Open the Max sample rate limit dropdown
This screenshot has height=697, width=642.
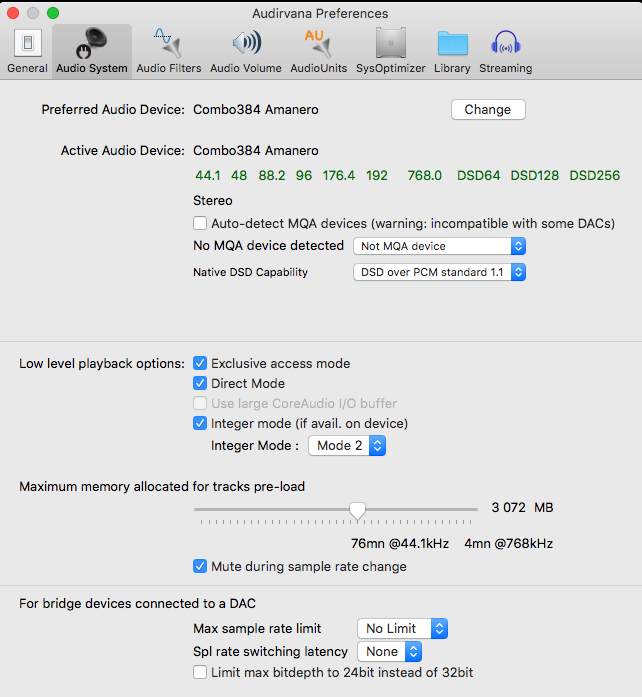tap(403, 628)
